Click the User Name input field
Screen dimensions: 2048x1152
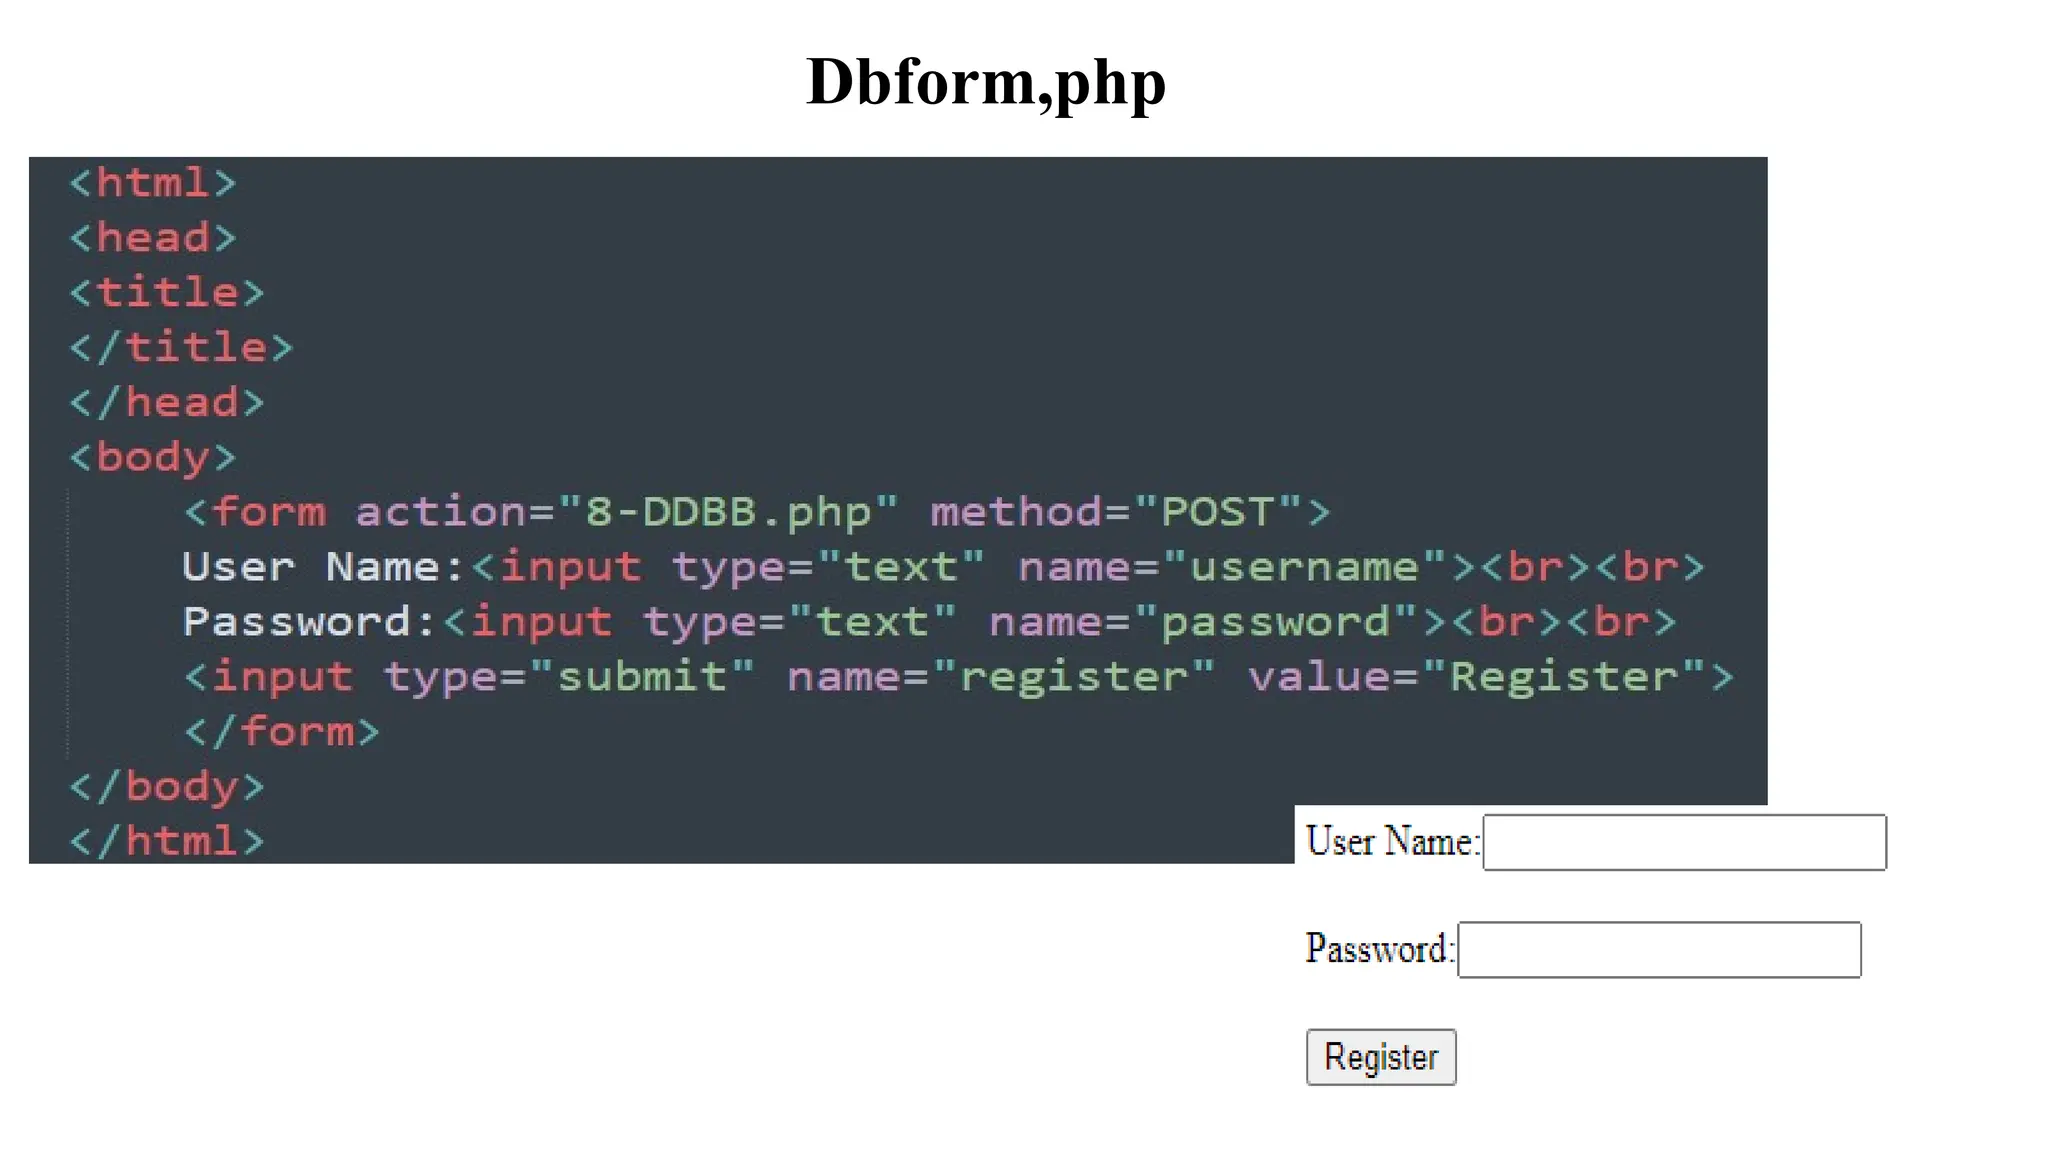point(1684,842)
